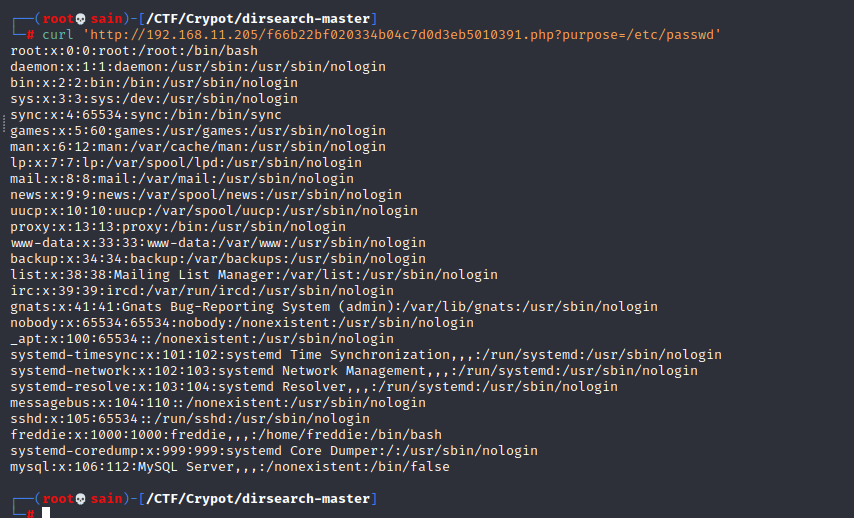Screen dimensions: 854x518
Task: Place cursor at the bottom prompt's block cursor
Action: 46,513
